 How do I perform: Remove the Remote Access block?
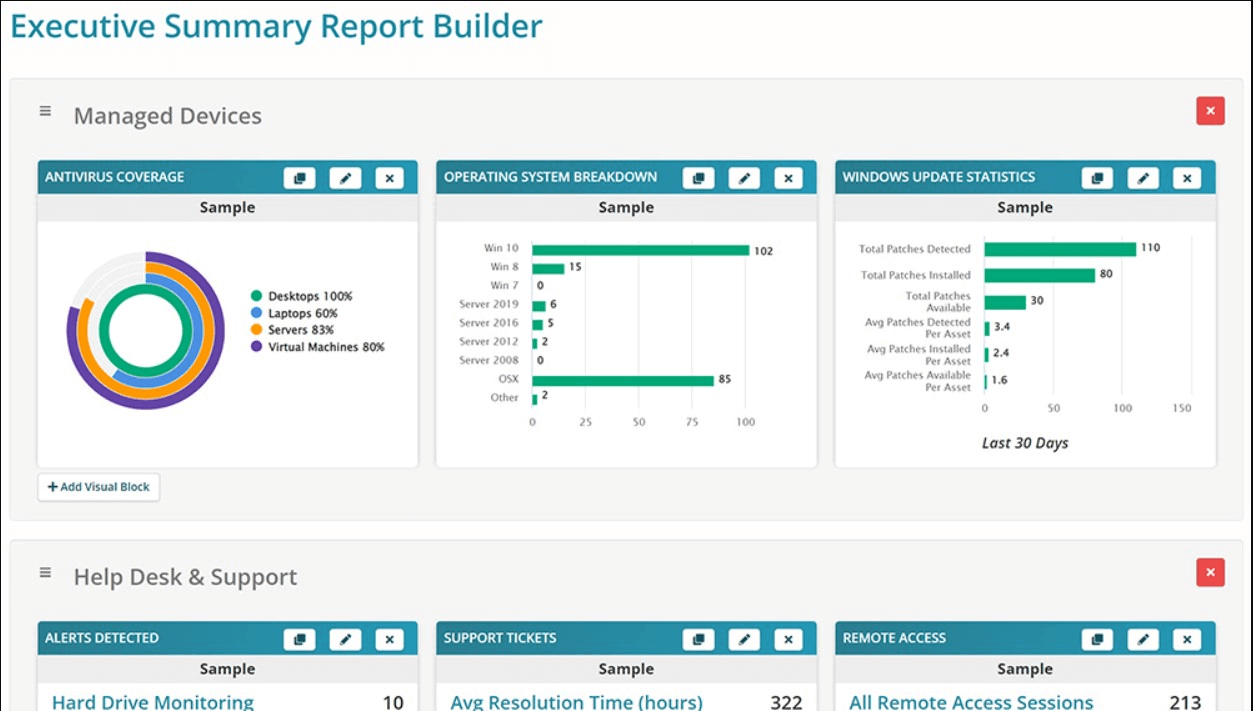1188,639
